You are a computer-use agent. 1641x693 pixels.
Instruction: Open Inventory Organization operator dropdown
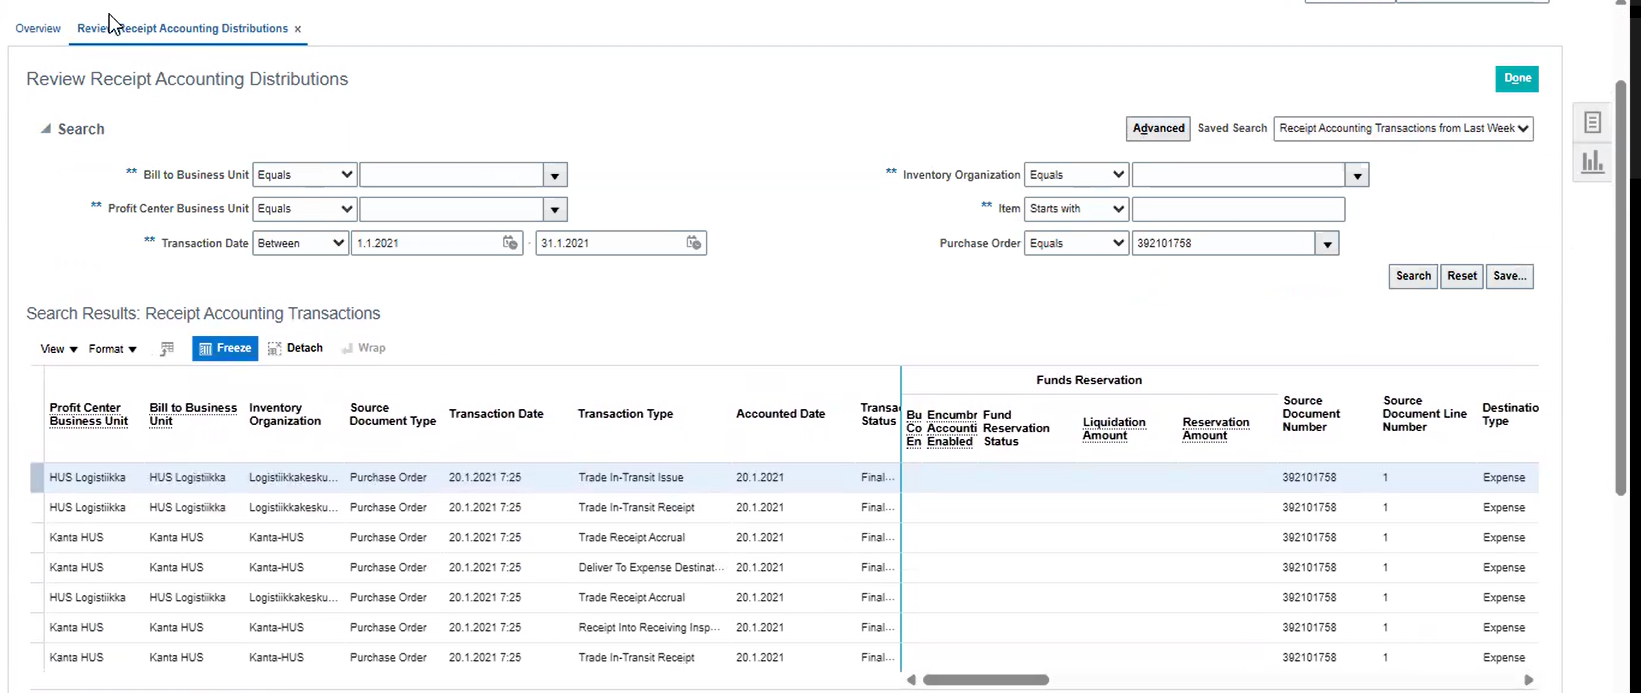point(1076,175)
